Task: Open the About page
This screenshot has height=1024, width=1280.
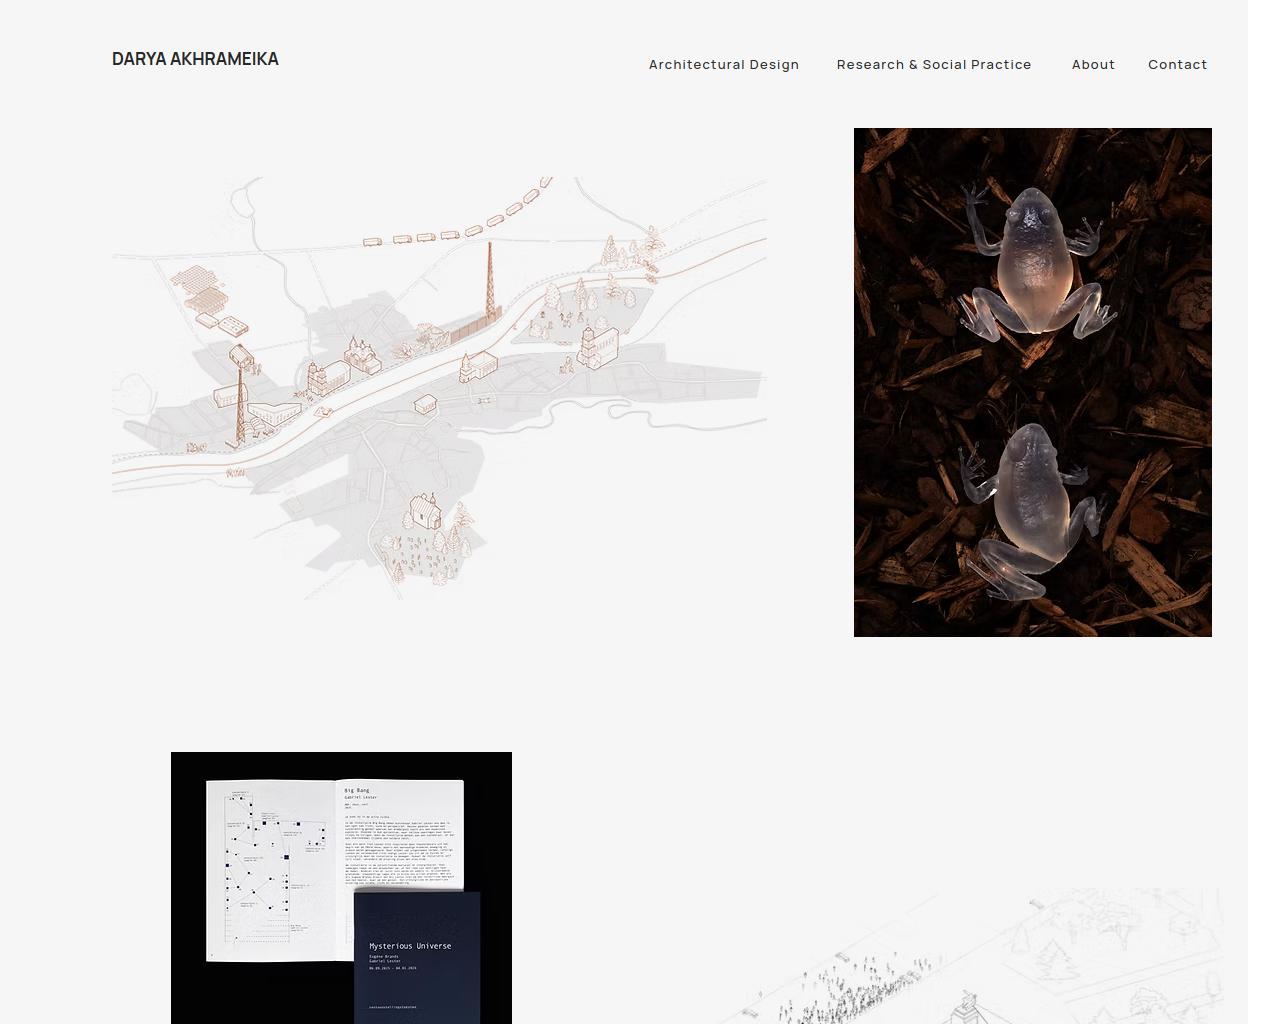Action: [1093, 64]
